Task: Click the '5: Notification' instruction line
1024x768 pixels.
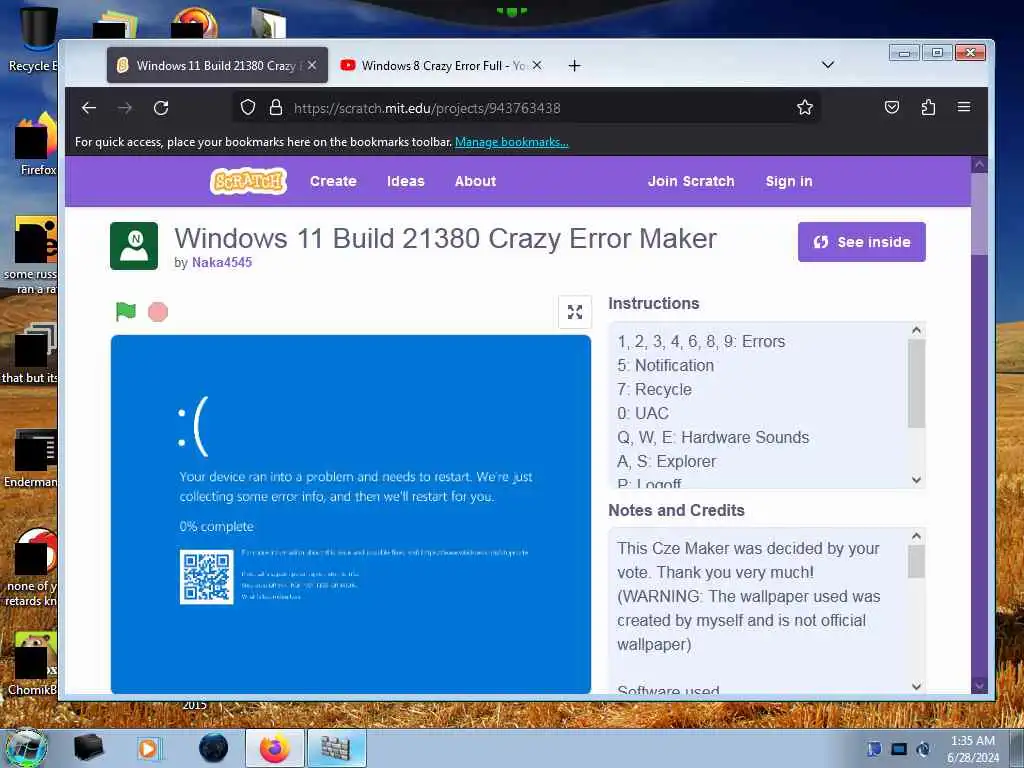Action: pos(665,366)
